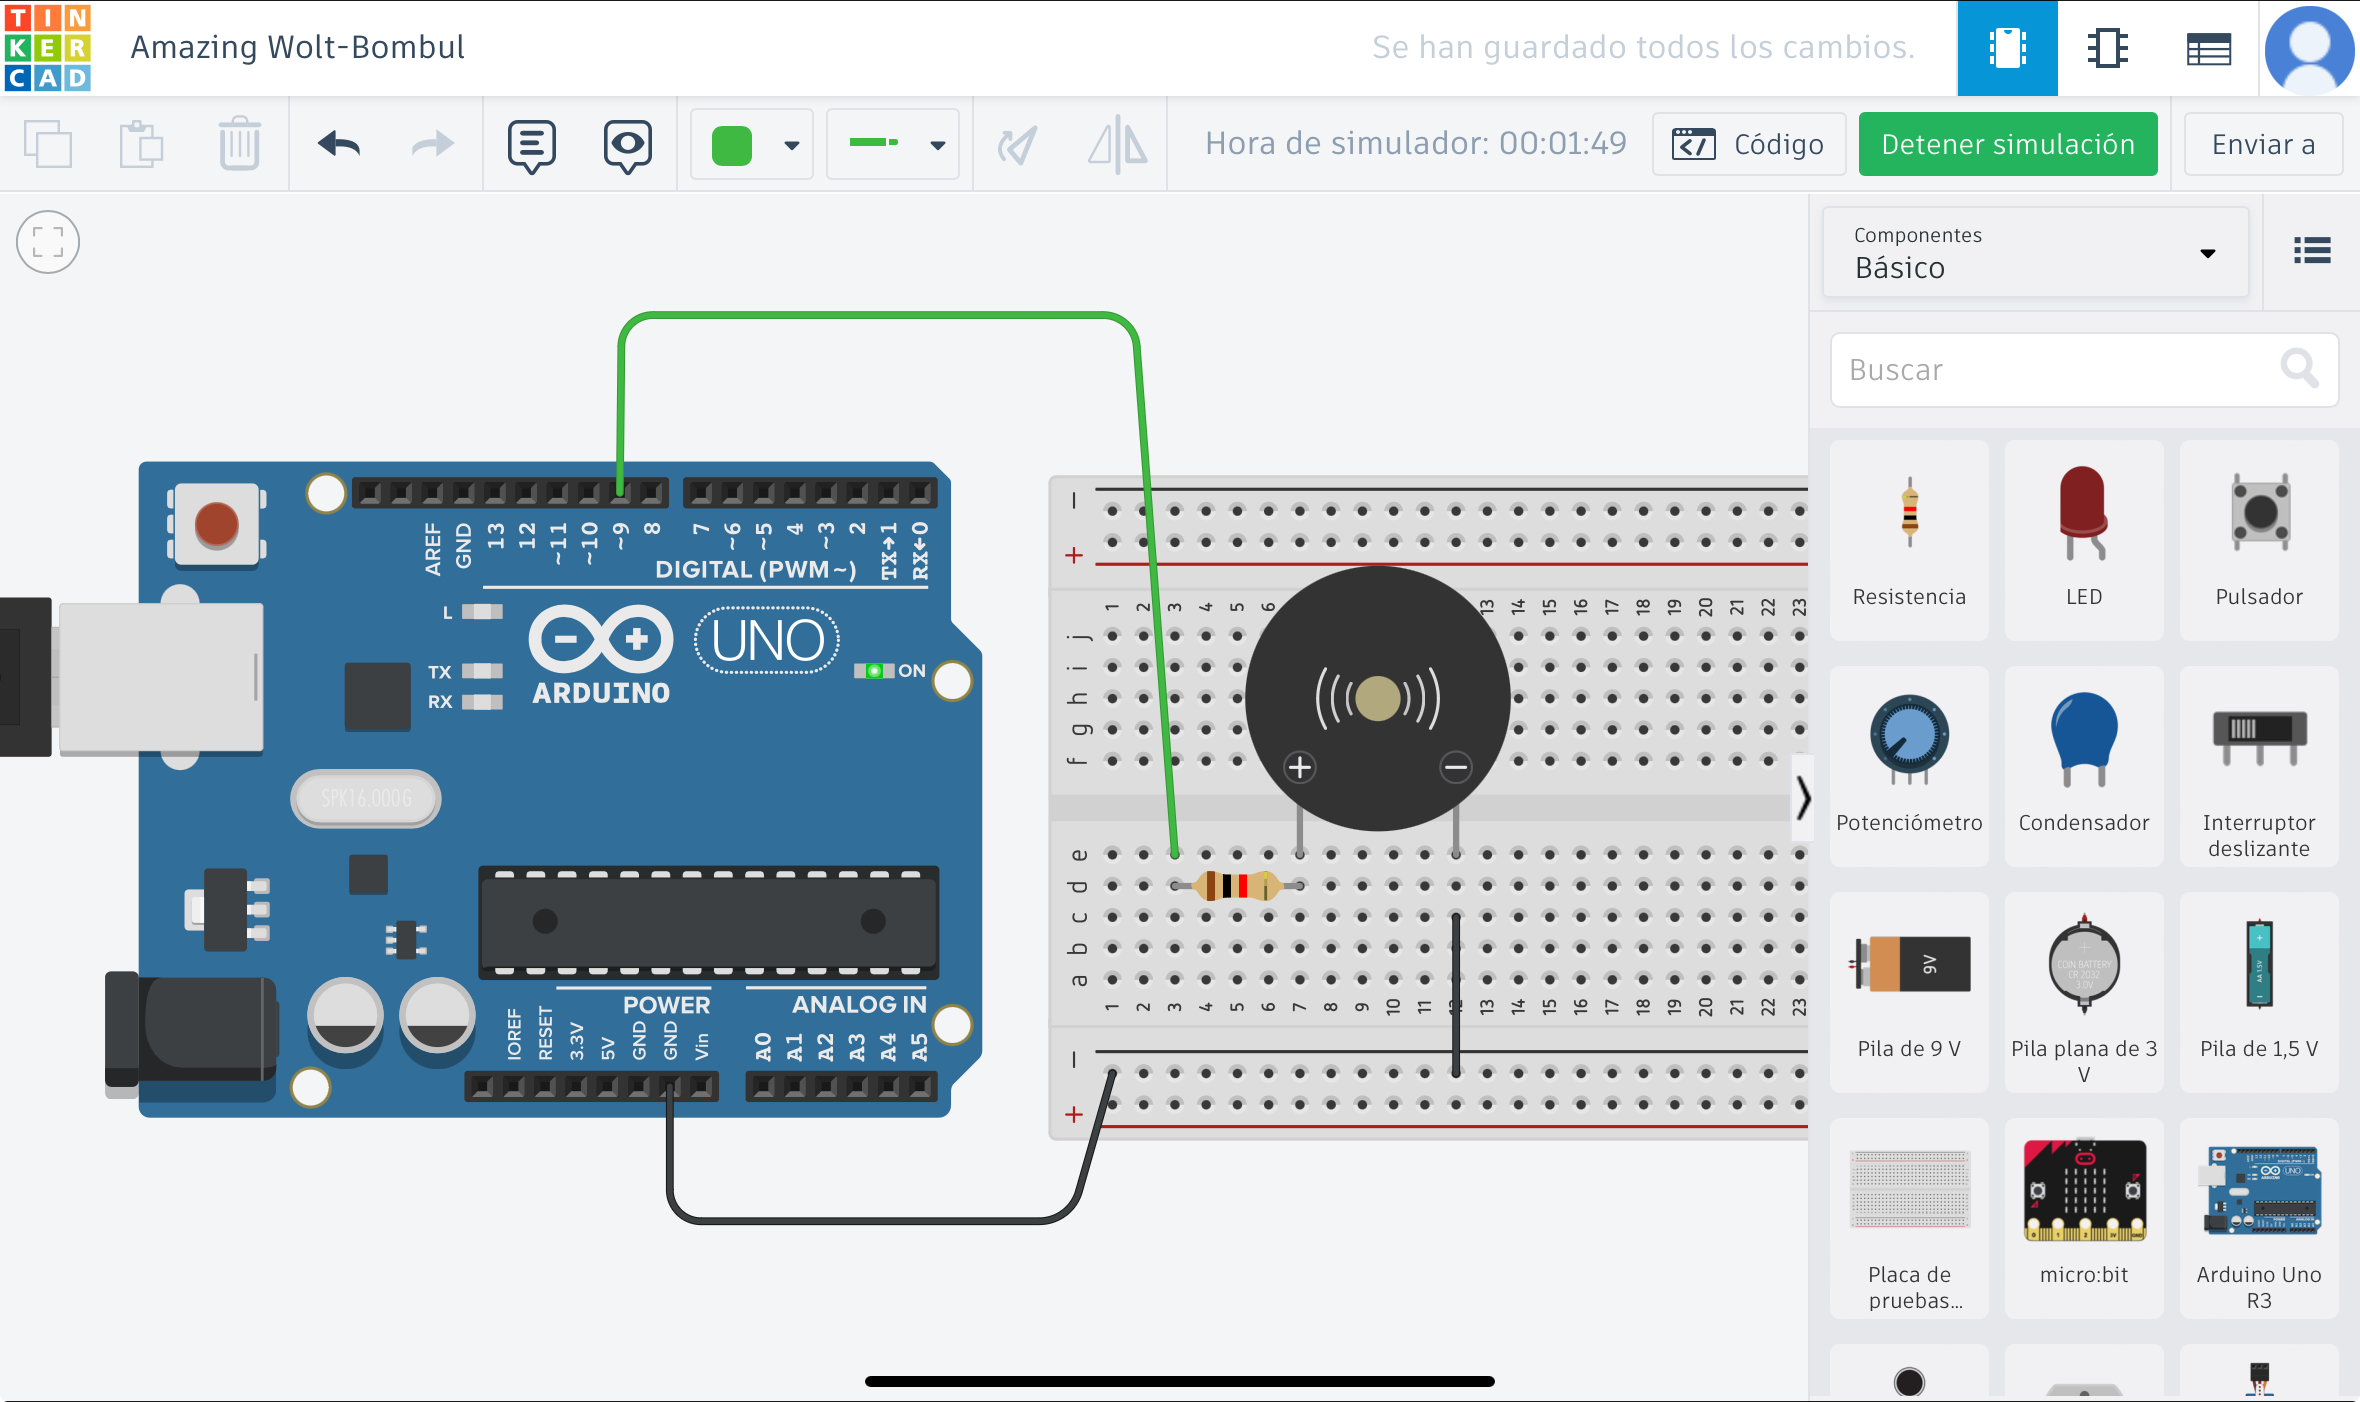Screen dimensions: 2360x1402
Task: Toggle notes visibility eye icon
Action: coord(627,146)
